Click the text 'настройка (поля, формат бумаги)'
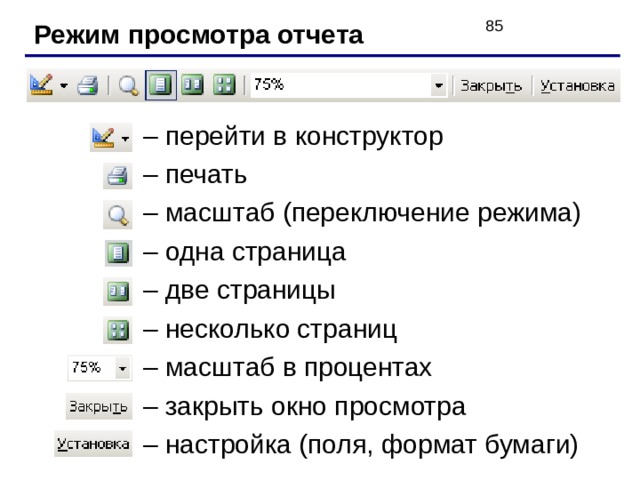This screenshot has width=640, height=480. [372, 445]
